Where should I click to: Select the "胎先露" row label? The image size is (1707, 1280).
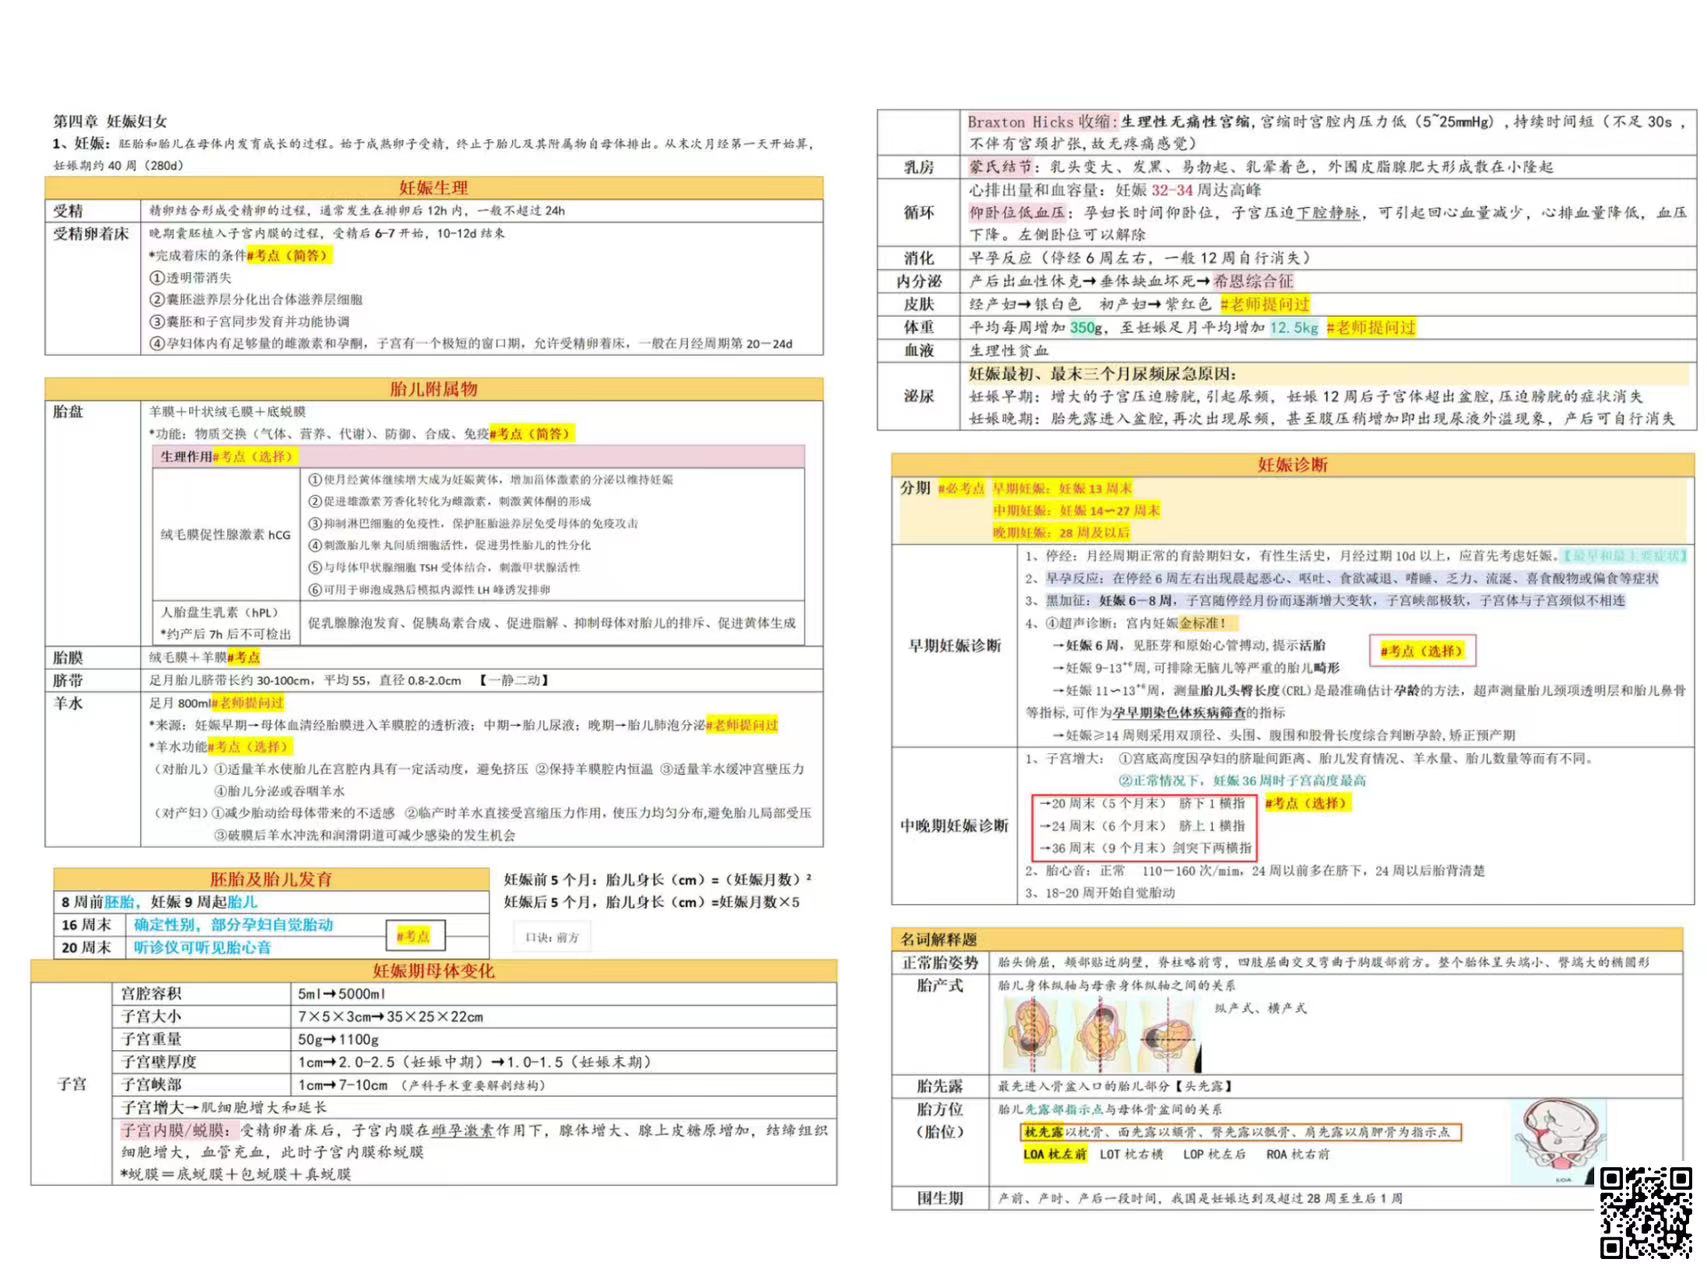(x=939, y=1086)
